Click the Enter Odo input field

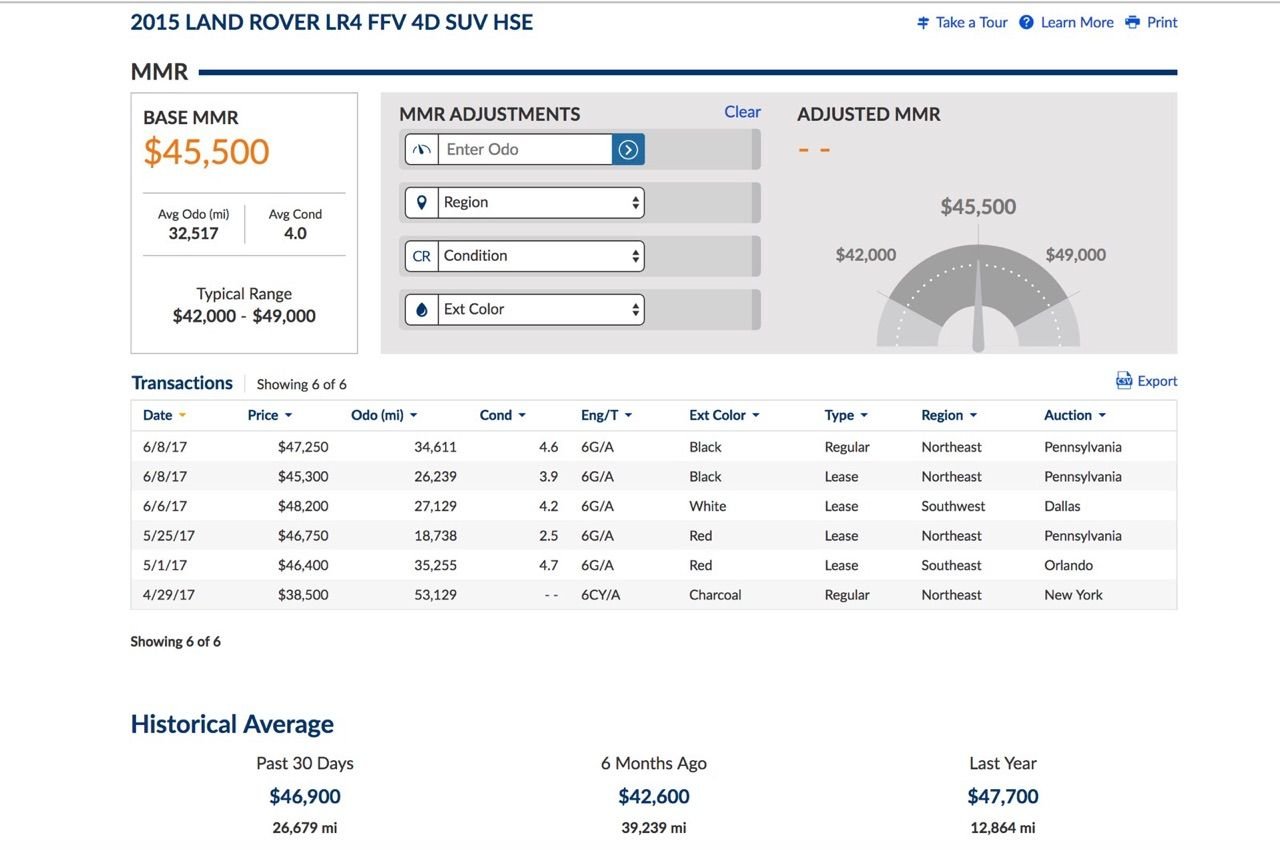pos(525,149)
